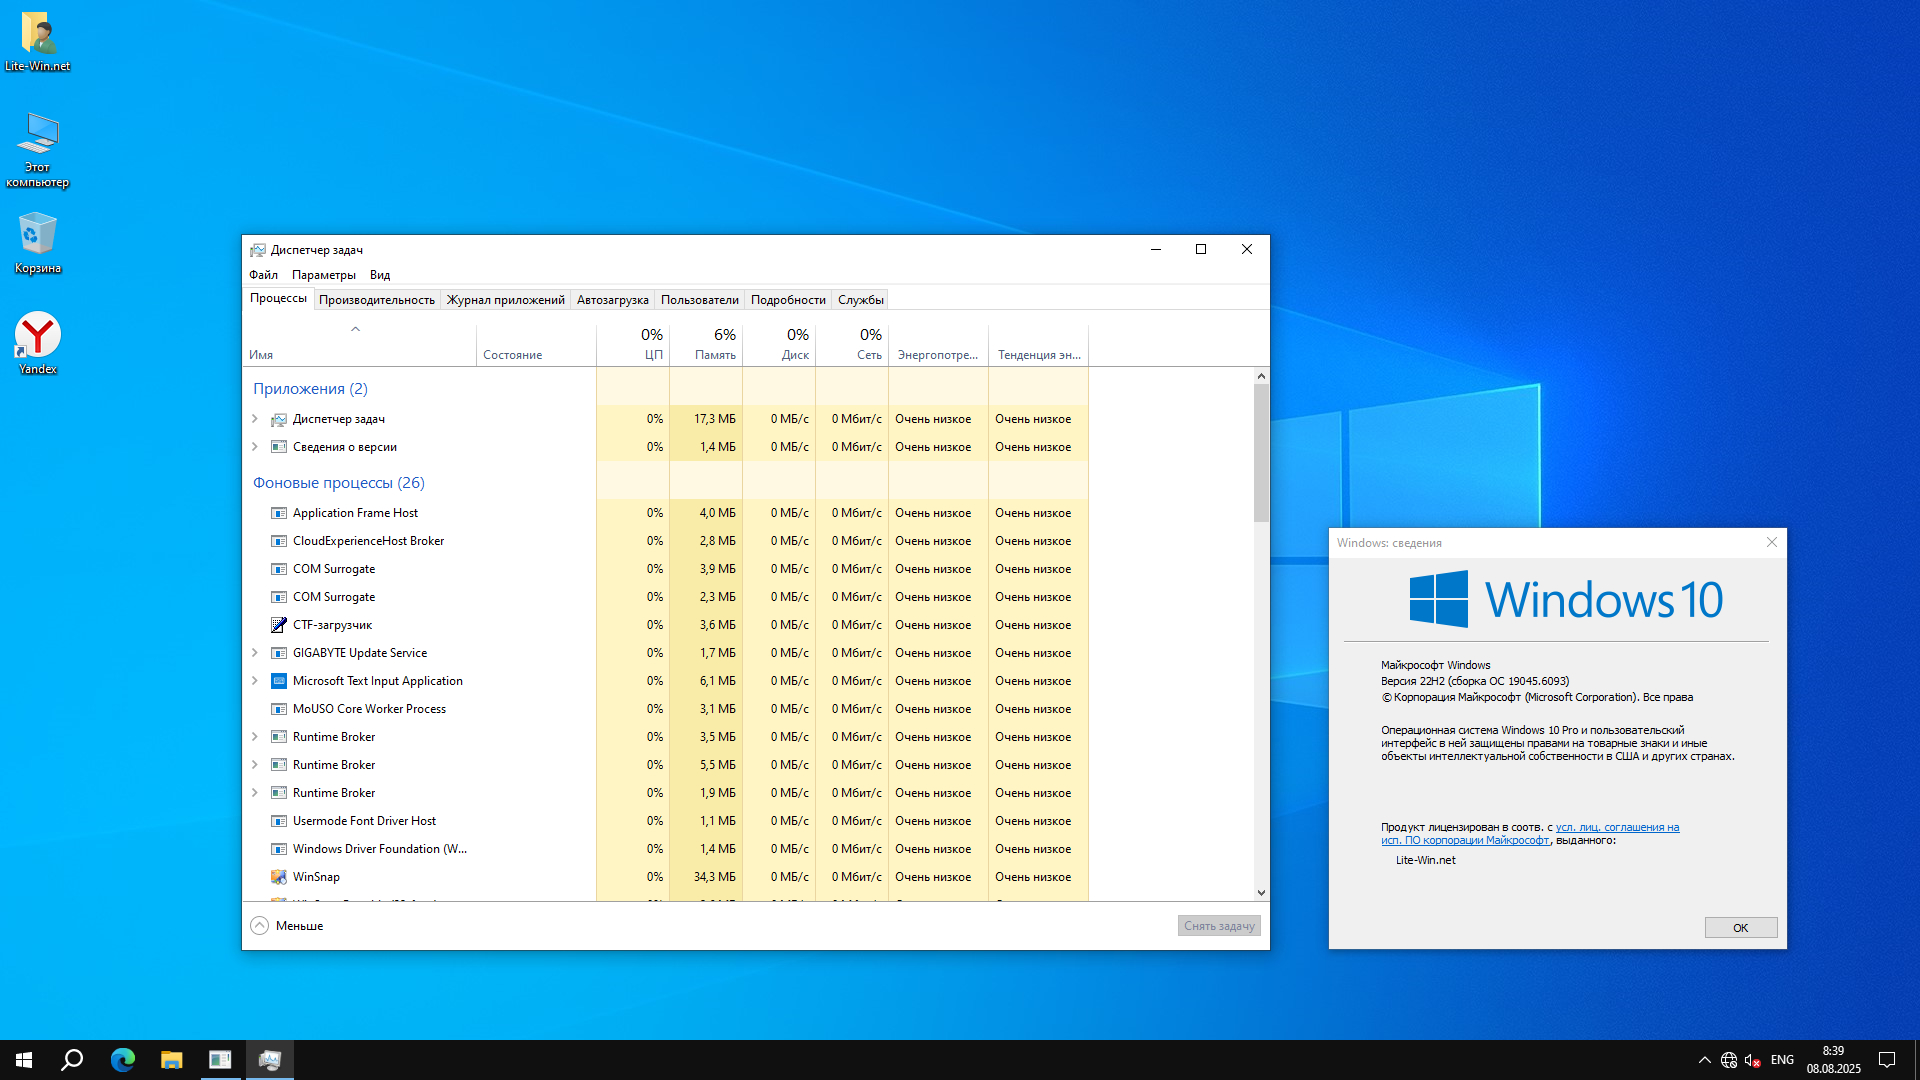The image size is (1920, 1080).
Task: Click the WinSnap process icon
Action: (x=279, y=877)
